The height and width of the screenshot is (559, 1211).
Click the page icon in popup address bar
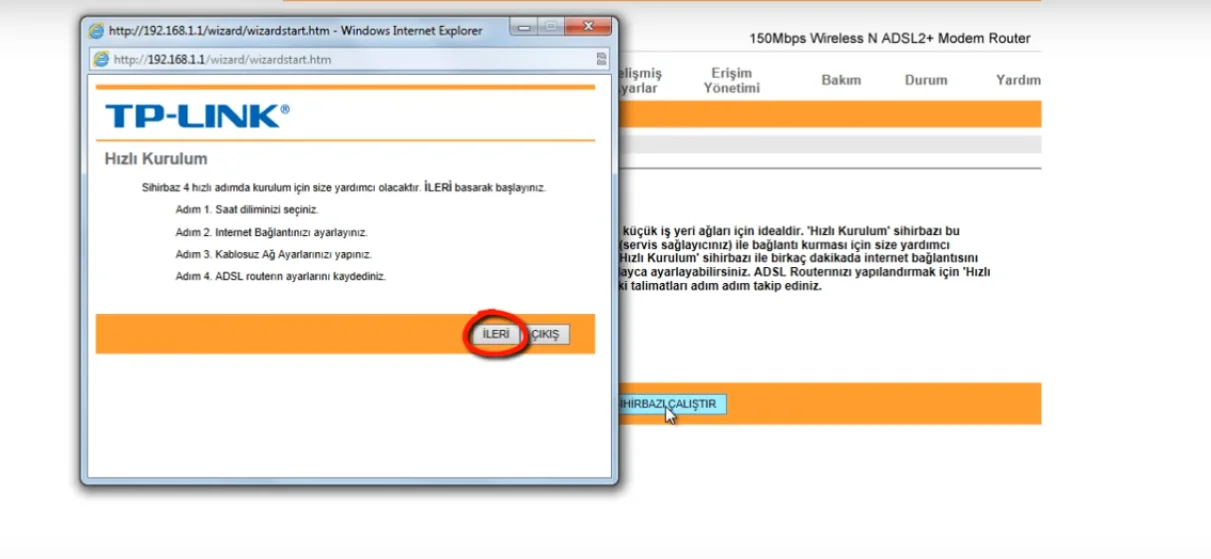(x=101, y=59)
